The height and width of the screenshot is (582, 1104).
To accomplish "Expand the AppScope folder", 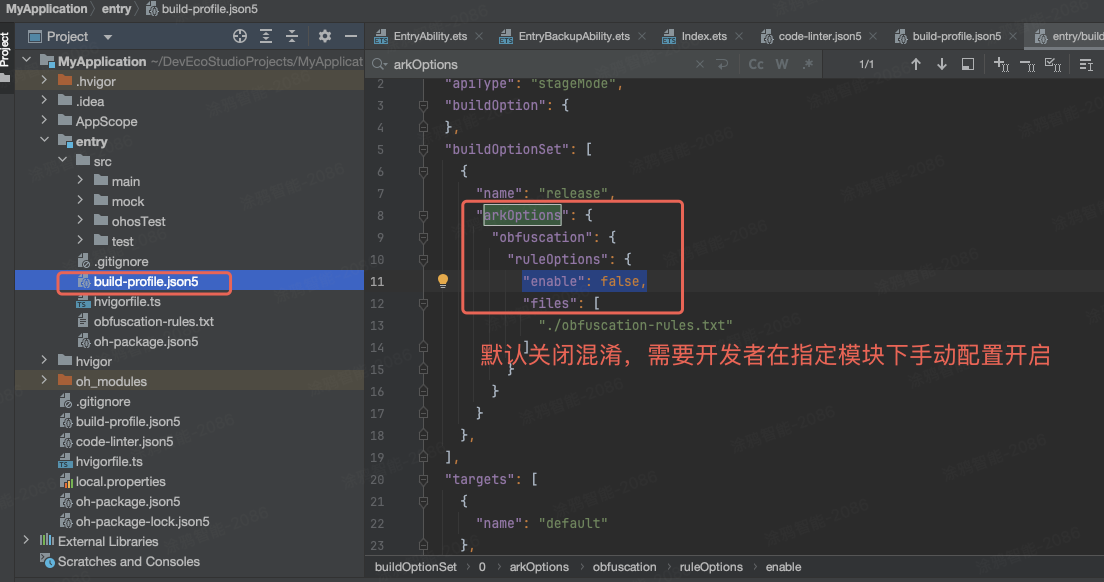I will [44, 121].
